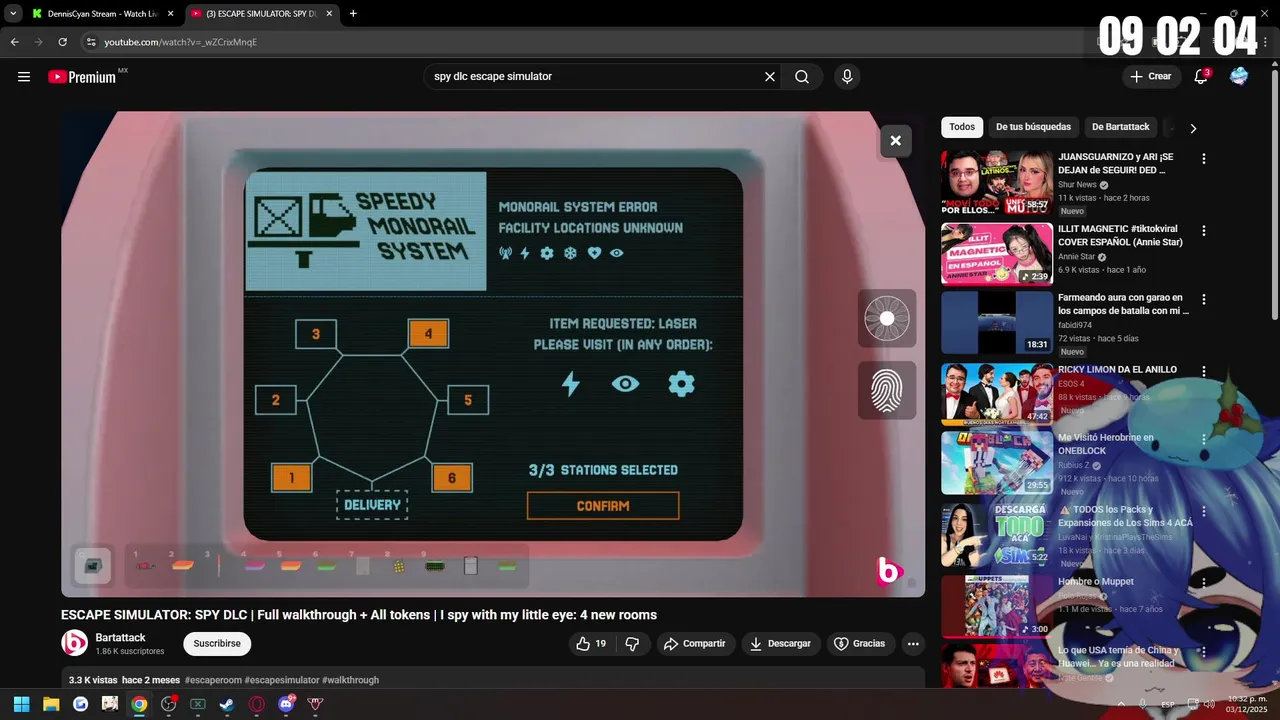
Task: Select De tus búsquedas chip
Action: (1033, 127)
